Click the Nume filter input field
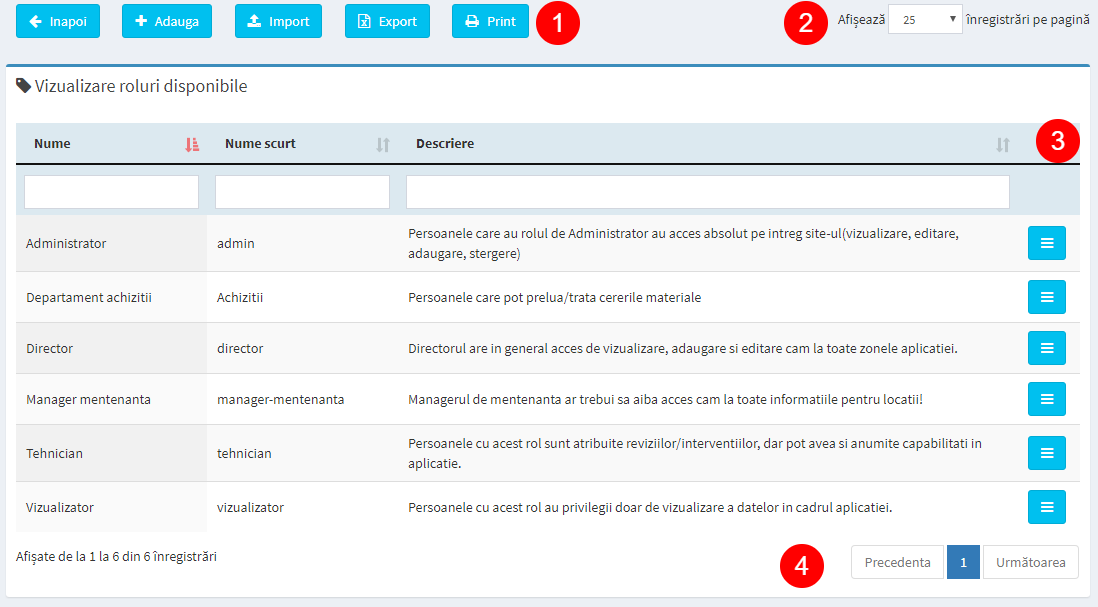1098x607 pixels. pos(111,192)
